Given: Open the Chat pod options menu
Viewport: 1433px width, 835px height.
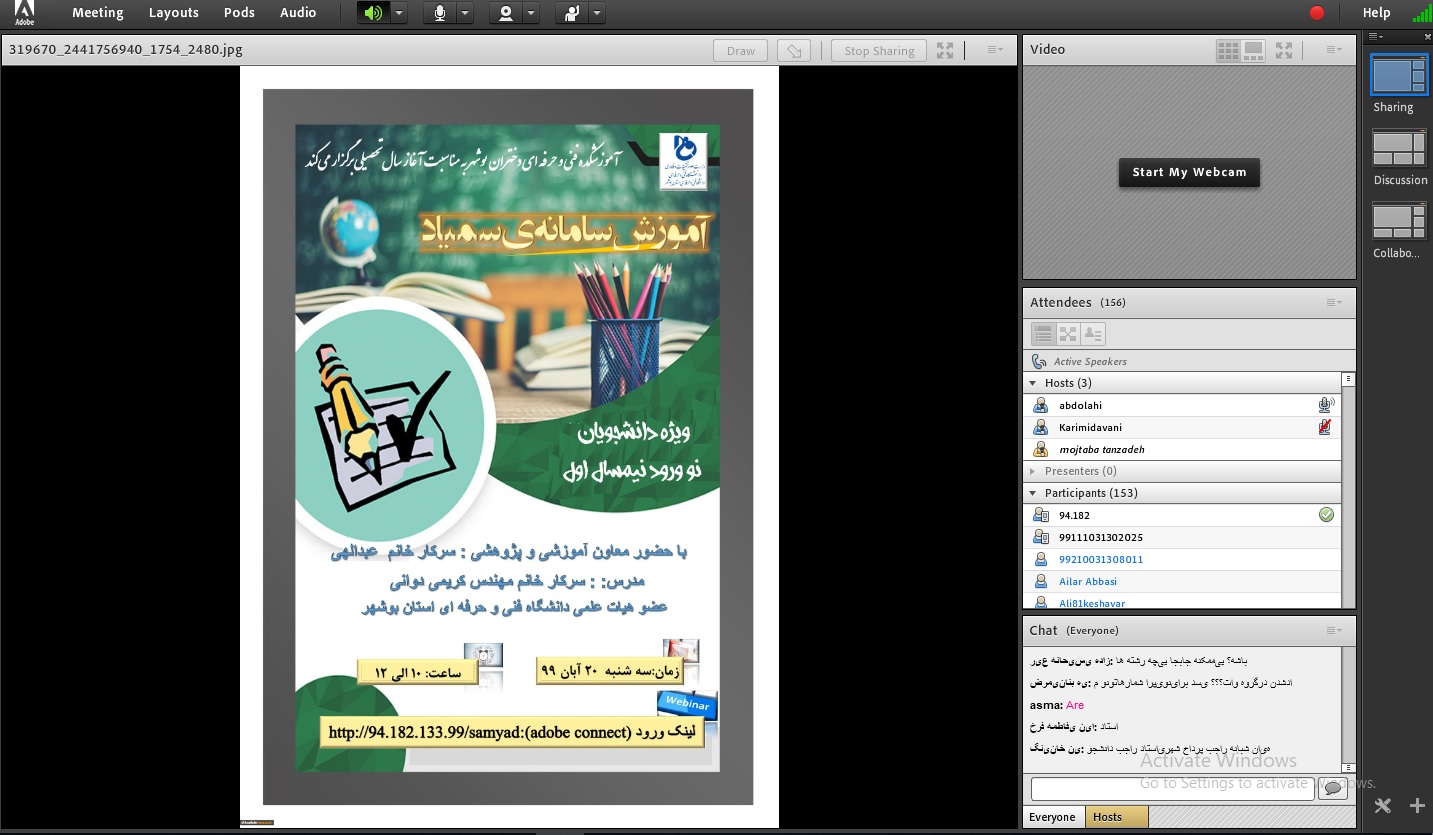Looking at the screenshot, I should tap(1334, 631).
